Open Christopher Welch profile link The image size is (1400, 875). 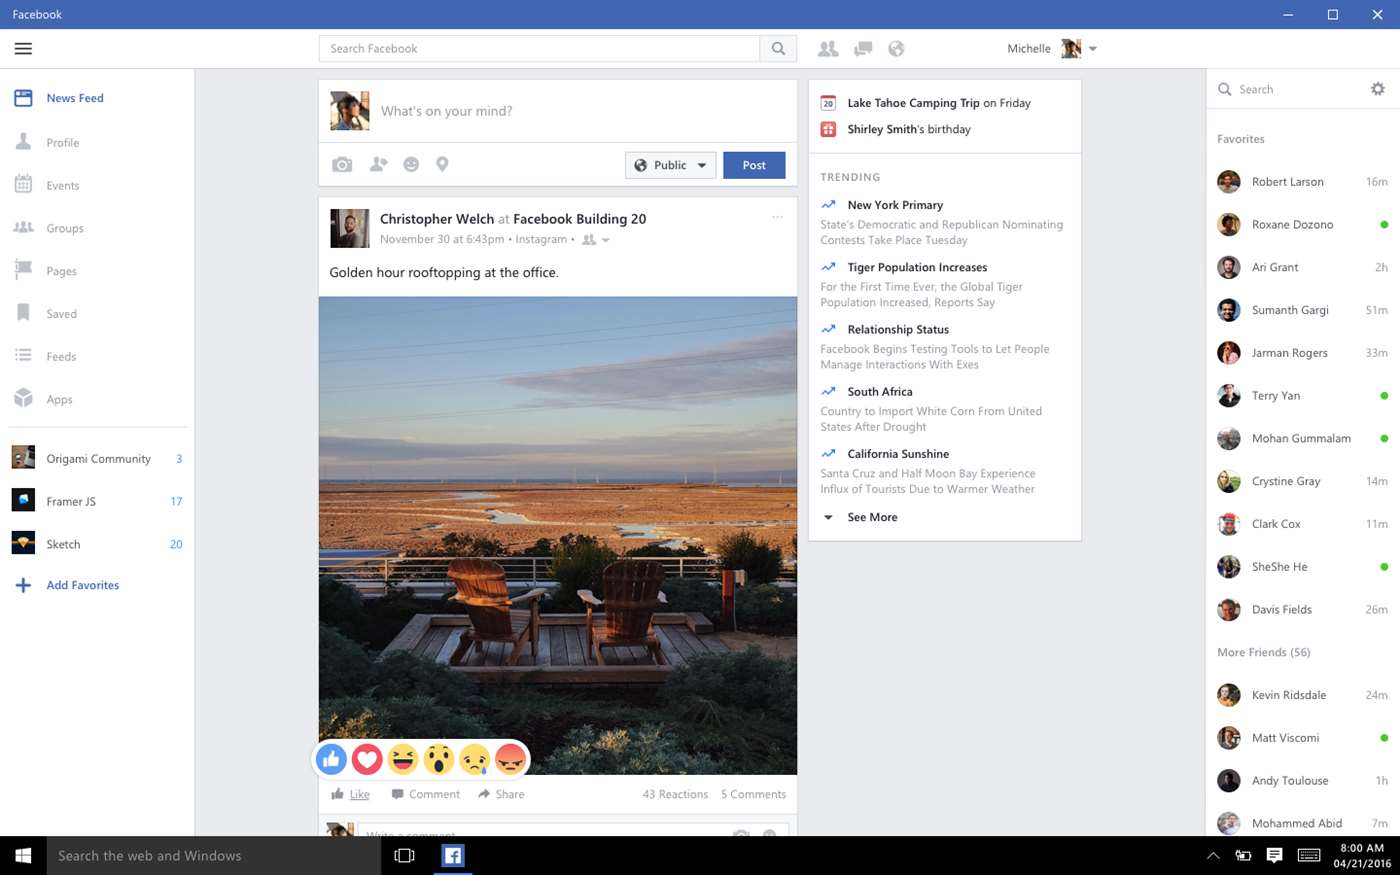click(x=437, y=219)
